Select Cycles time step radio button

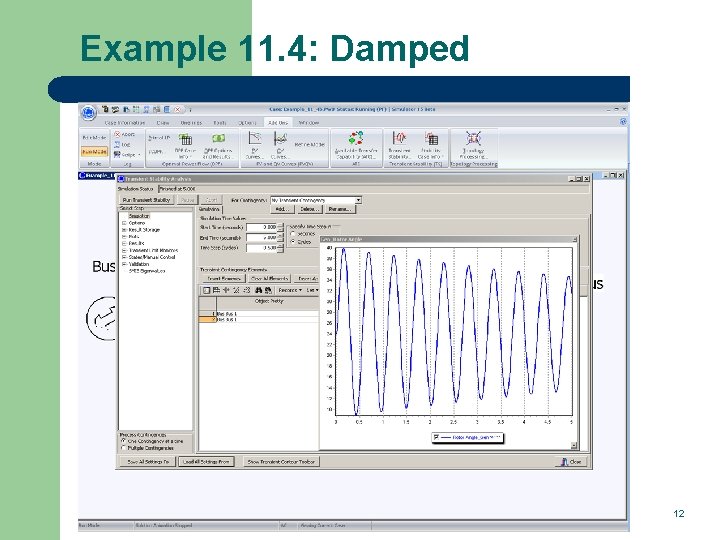pyautogui.click(x=293, y=242)
